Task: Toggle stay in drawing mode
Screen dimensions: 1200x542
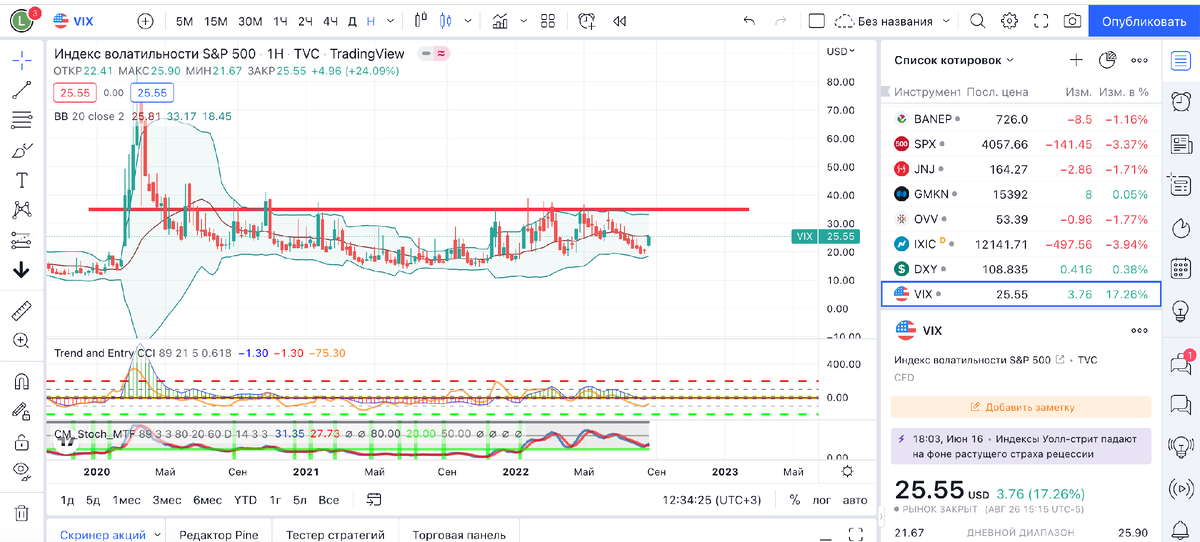Action: click(x=21, y=411)
